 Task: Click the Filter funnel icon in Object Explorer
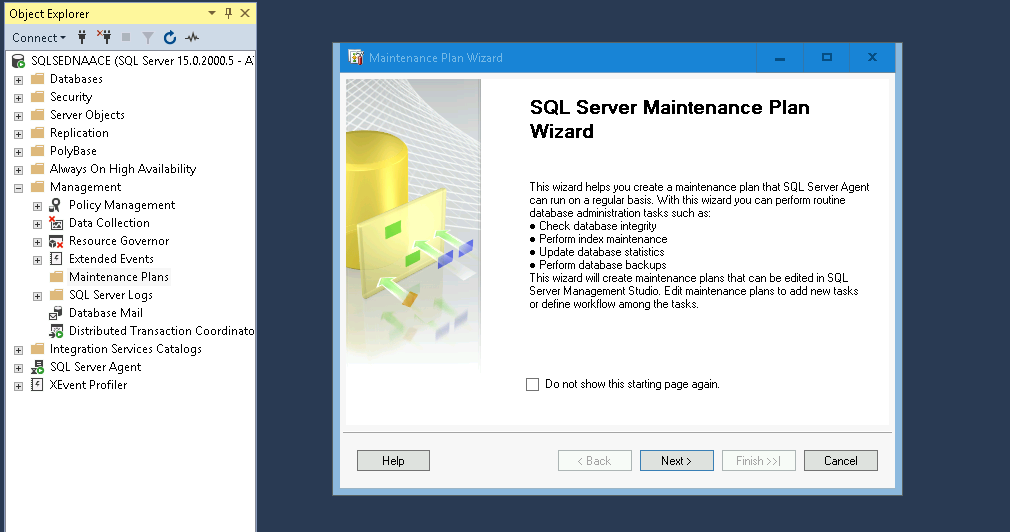tap(148, 38)
